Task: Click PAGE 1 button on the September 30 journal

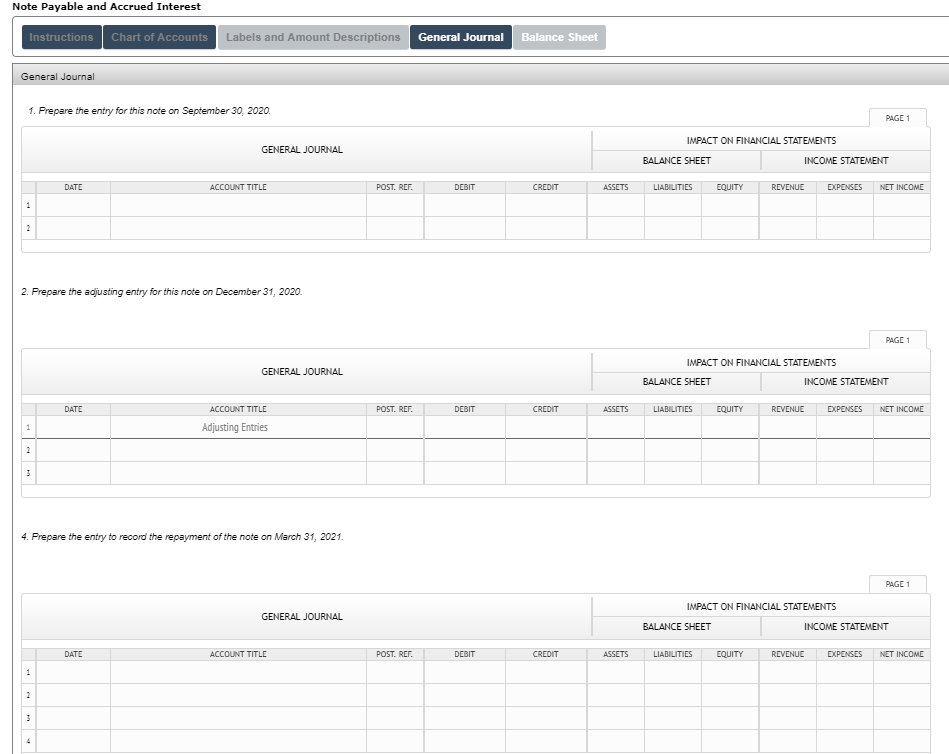Action: click(x=899, y=117)
